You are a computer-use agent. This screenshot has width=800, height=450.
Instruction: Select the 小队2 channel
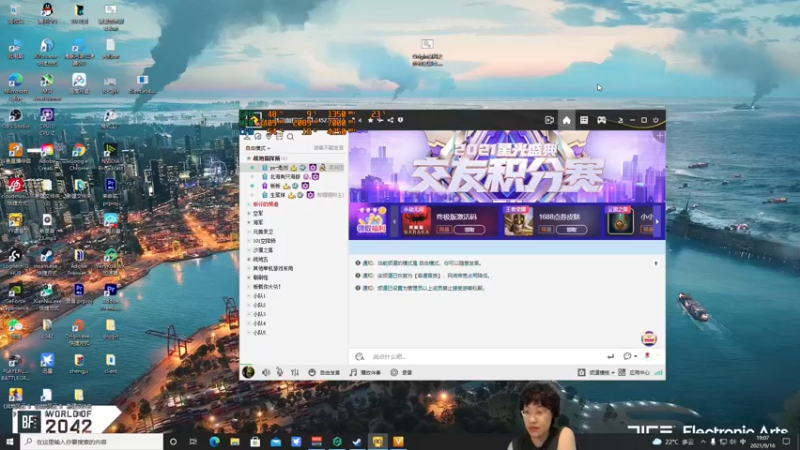click(x=259, y=305)
